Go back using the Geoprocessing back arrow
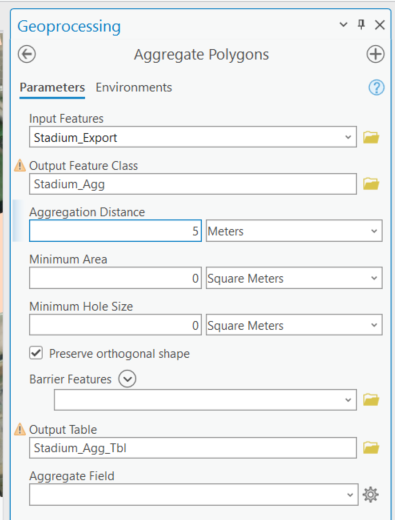This screenshot has width=395, height=520. pyautogui.click(x=27, y=54)
